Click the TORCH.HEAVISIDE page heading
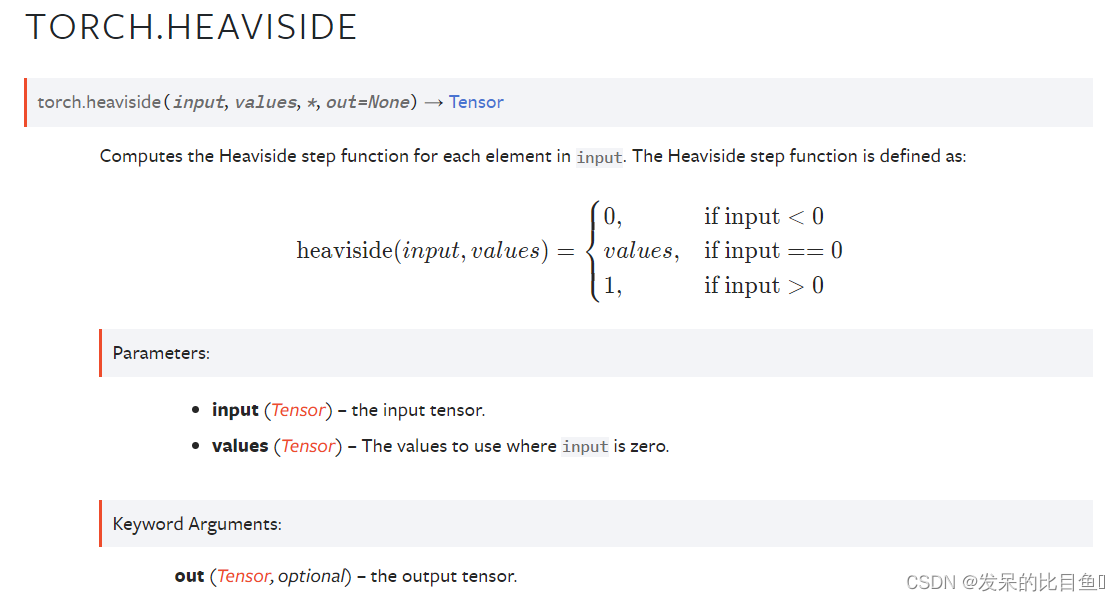 [x=191, y=27]
